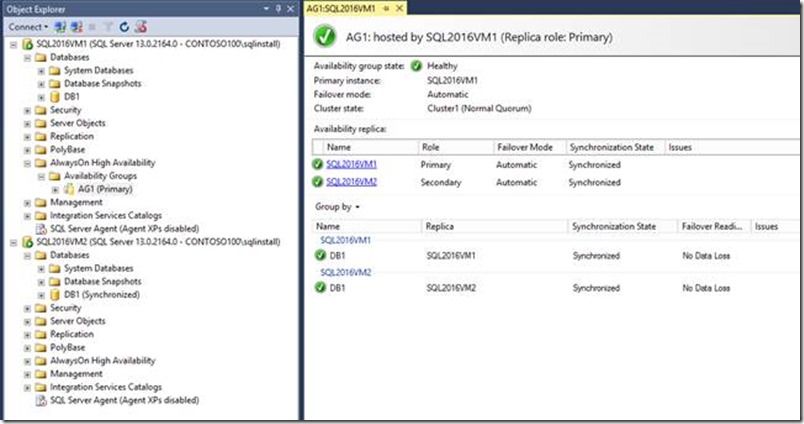Select Management folder under SQL2016VM2
804x424 pixels.
pyautogui.click(x=76, y=374)
